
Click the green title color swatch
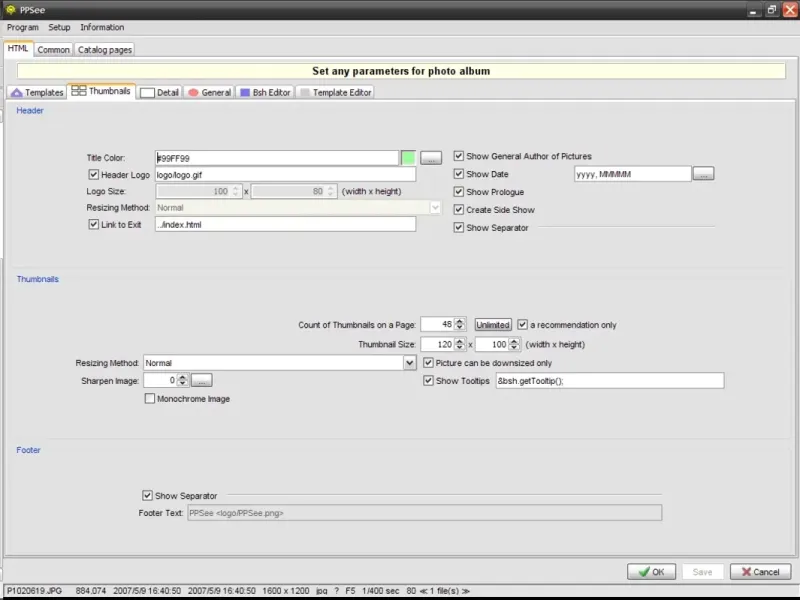point(408,158)
